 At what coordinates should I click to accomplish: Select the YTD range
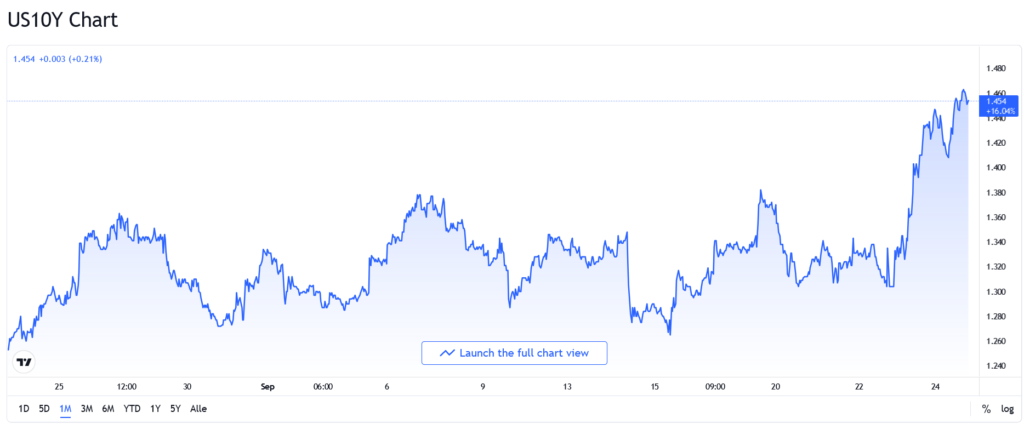[132, 408]
